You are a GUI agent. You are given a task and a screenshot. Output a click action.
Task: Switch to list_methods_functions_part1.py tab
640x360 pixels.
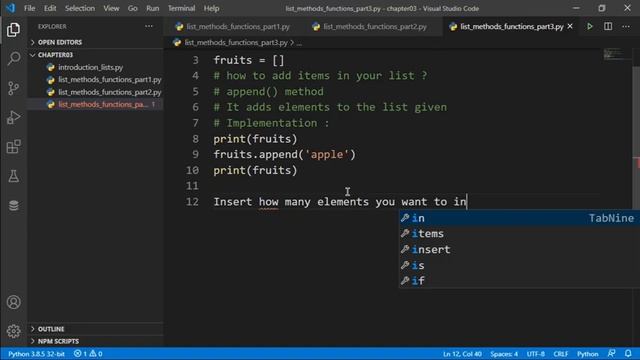coord(232,27)
